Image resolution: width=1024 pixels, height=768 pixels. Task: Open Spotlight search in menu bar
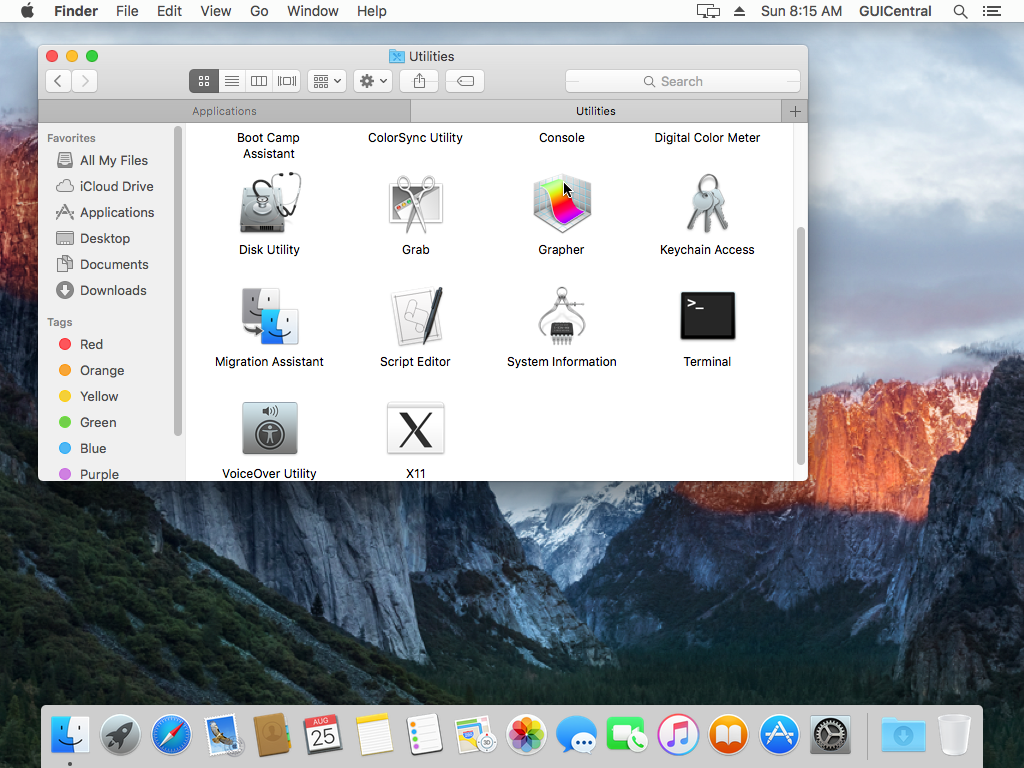tap(960, 11)
